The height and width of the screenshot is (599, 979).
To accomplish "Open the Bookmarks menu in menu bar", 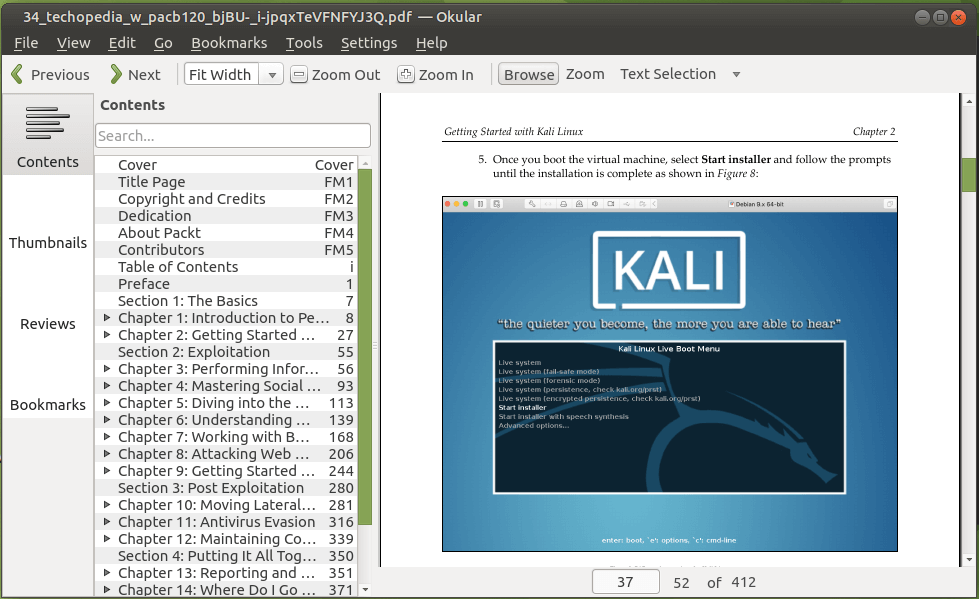I will pyautogui.click(x=229, y=43).
